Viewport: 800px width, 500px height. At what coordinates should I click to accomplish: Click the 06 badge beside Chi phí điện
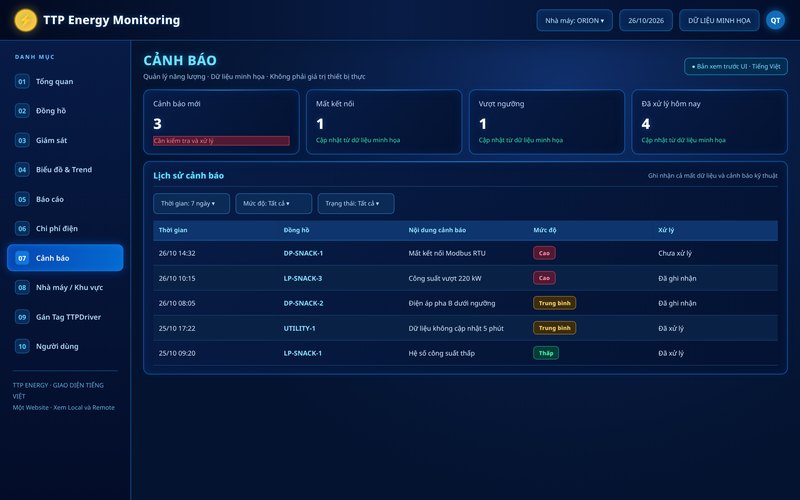point(22,229)
